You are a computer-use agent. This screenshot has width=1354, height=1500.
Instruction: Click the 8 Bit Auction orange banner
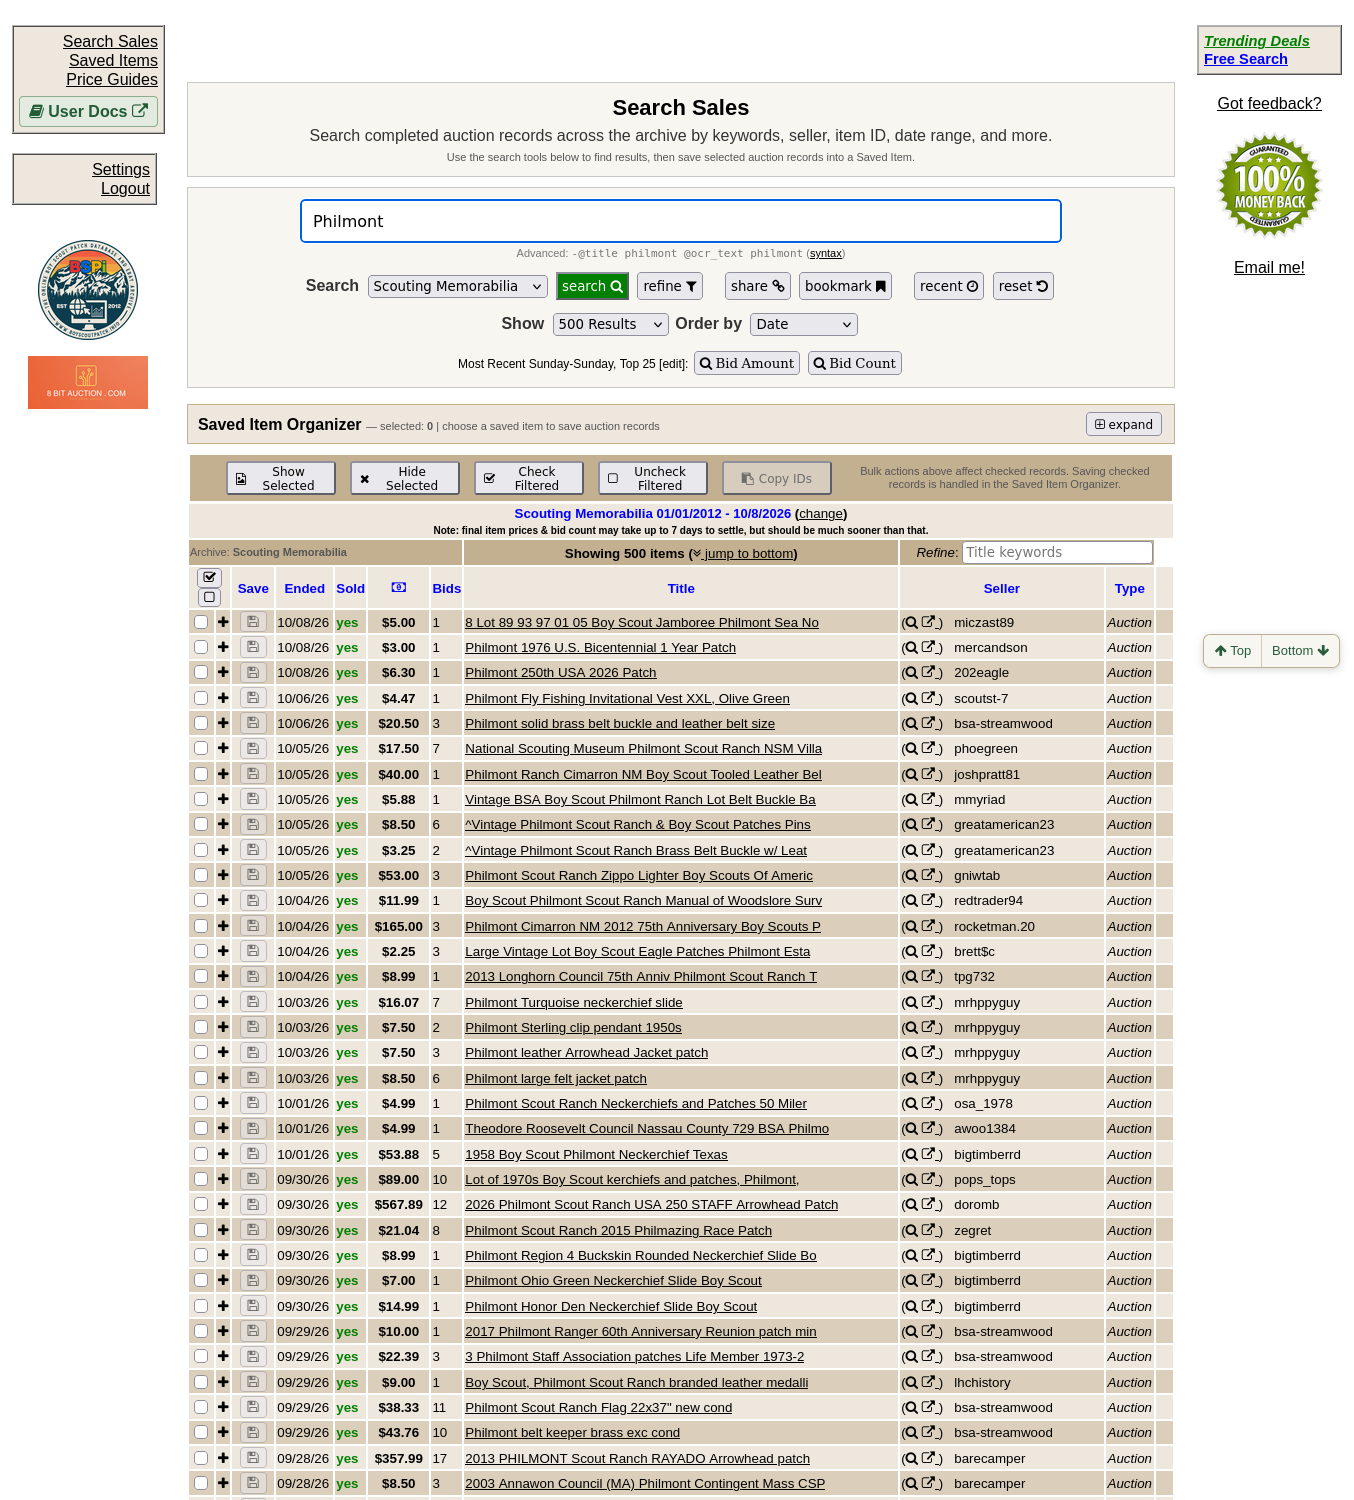point(88,382)
